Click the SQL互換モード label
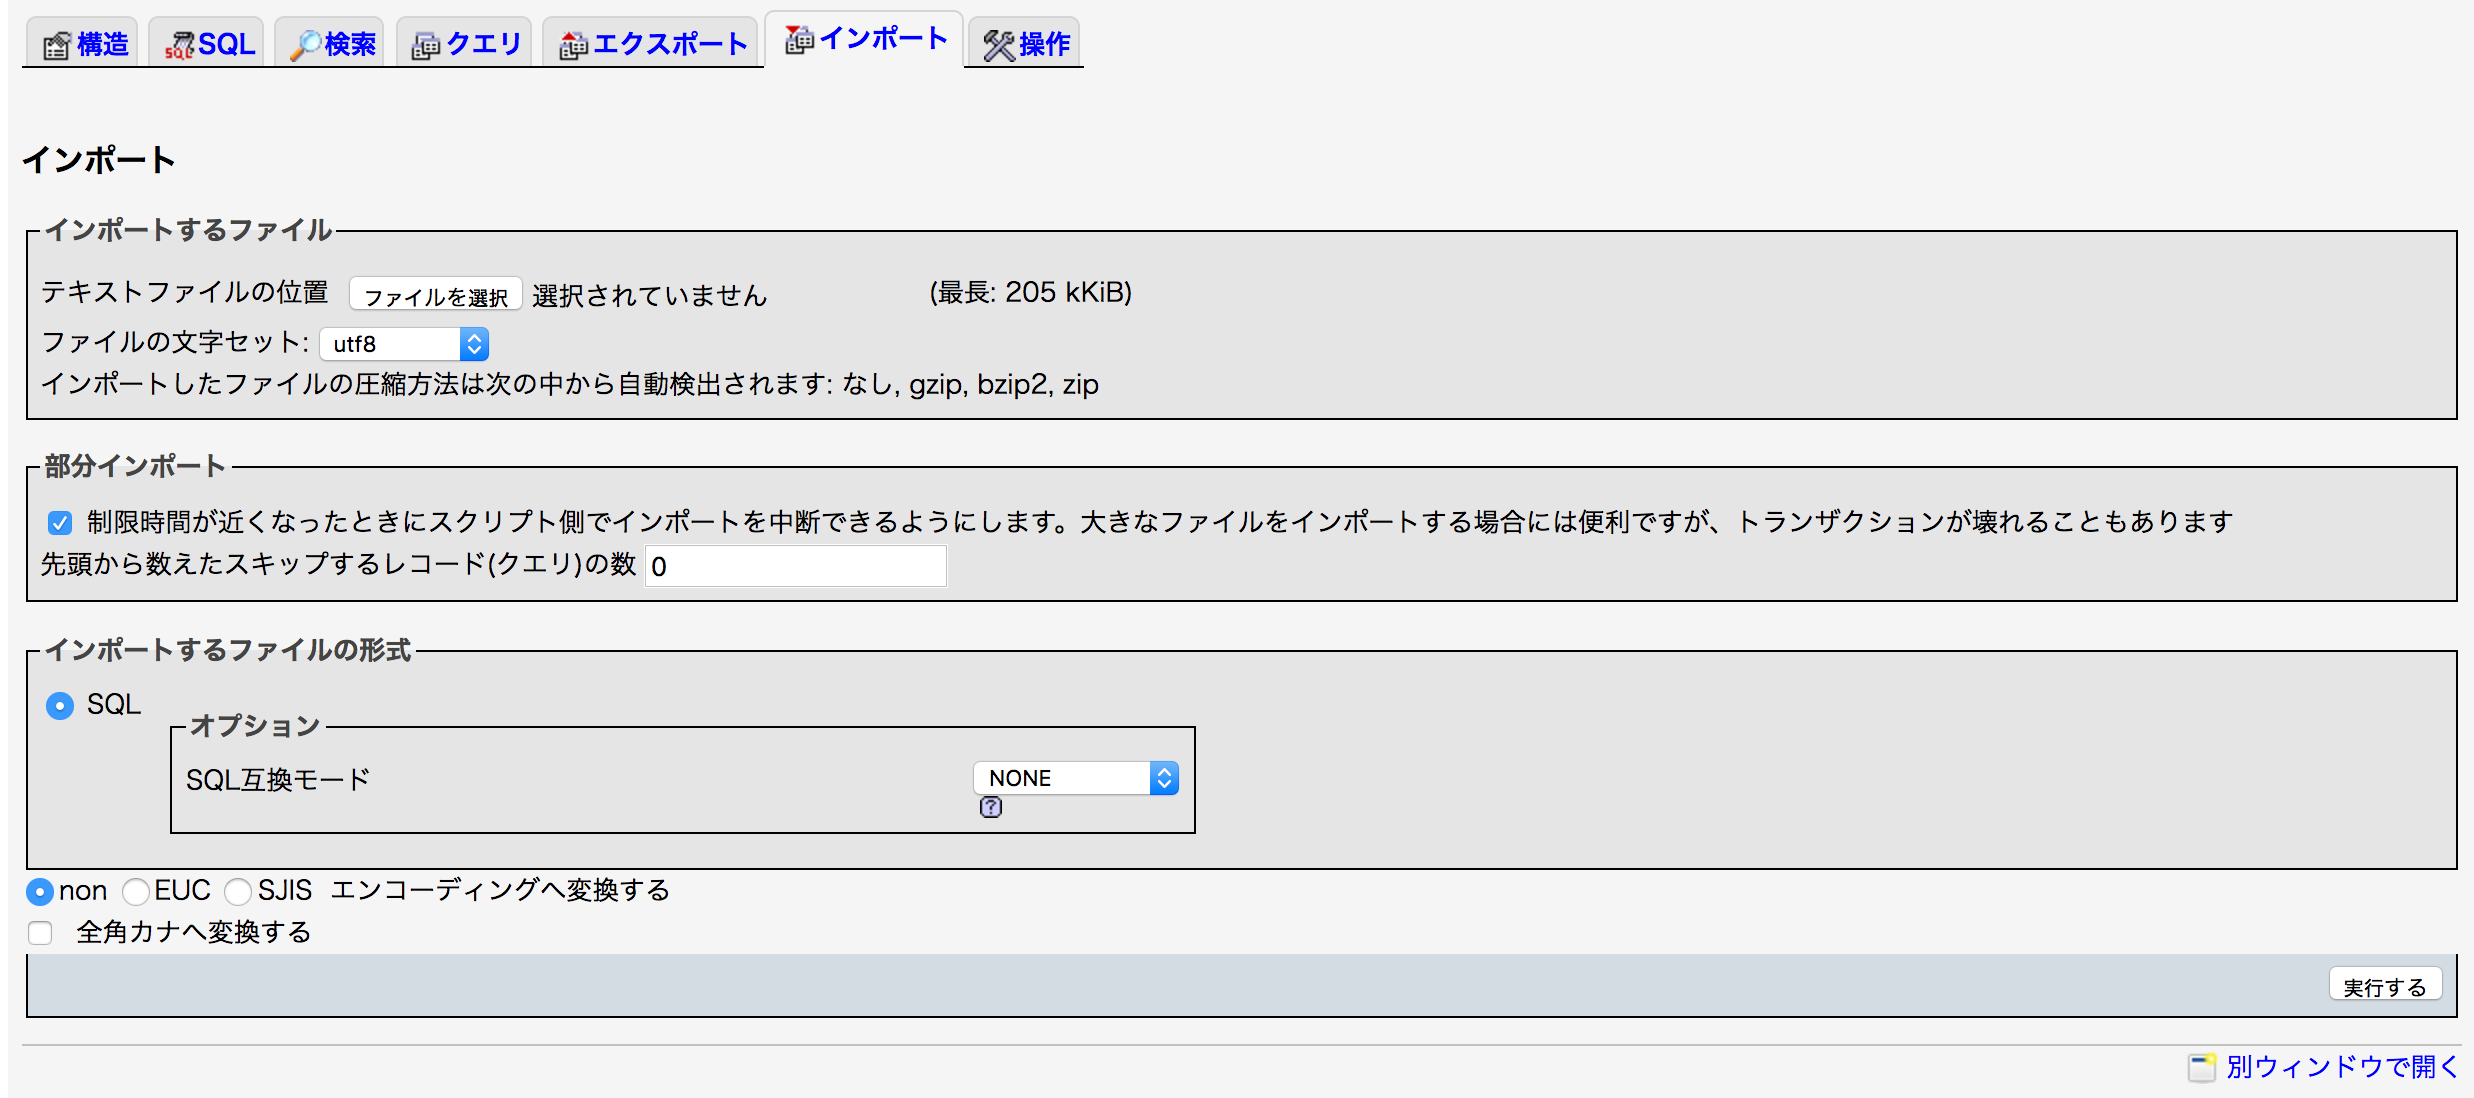 [278, 779]
